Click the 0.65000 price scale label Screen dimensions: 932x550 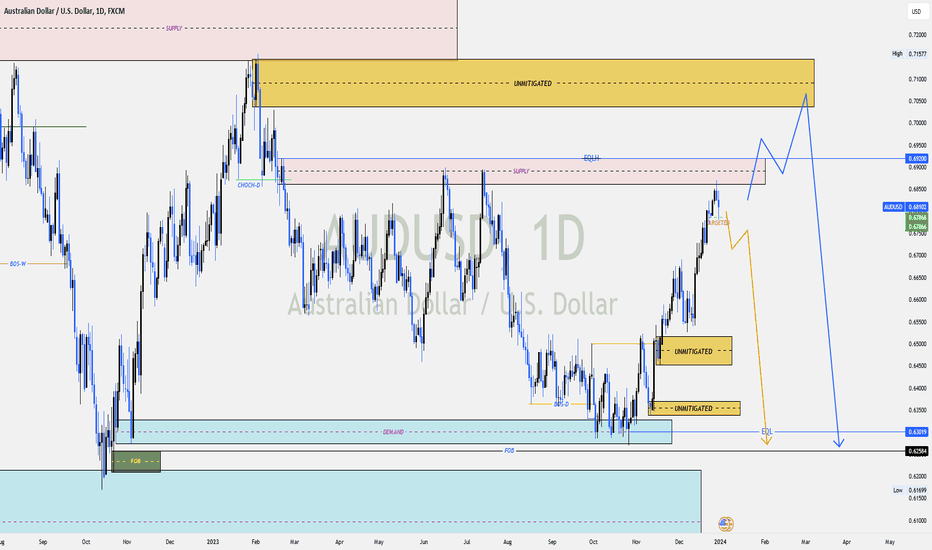917,344
